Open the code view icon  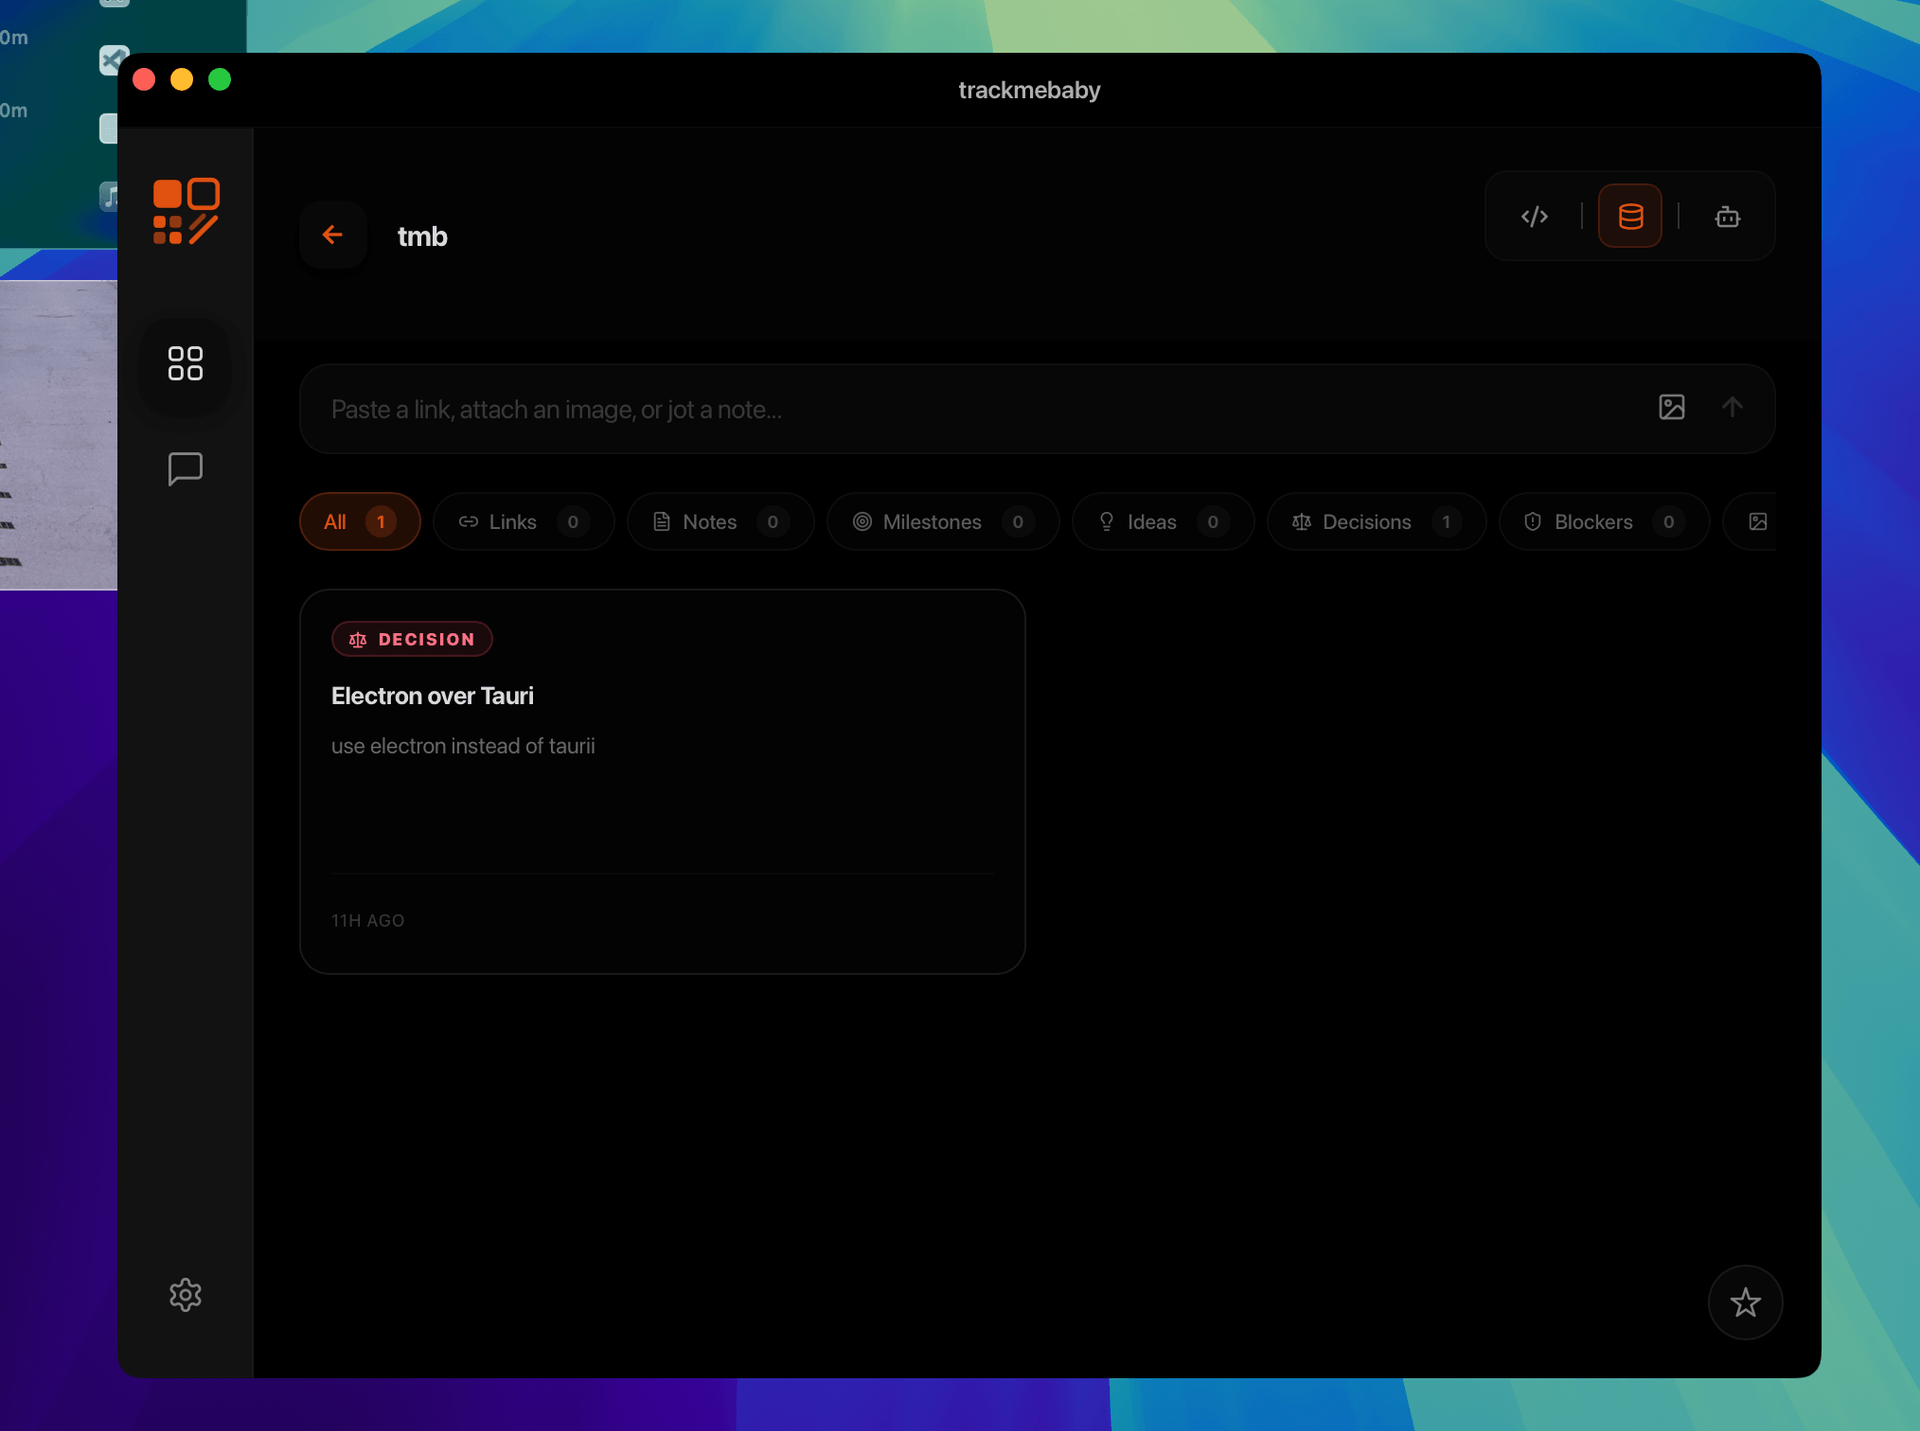(x=1535, y=216)
